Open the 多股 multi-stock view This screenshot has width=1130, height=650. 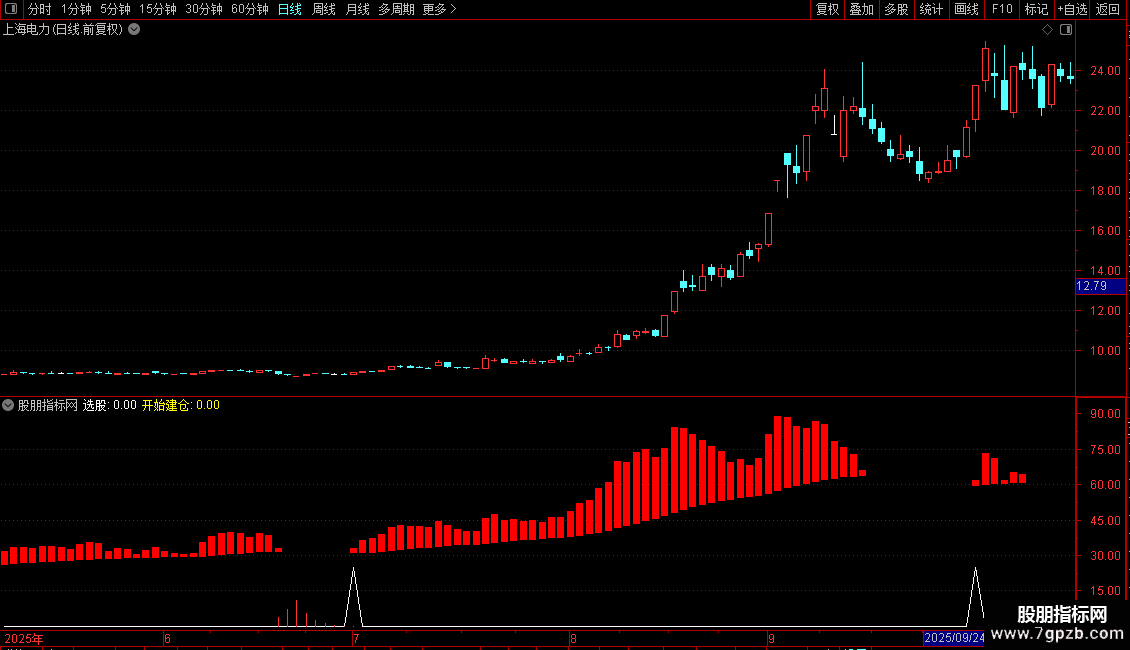point(896,9)
